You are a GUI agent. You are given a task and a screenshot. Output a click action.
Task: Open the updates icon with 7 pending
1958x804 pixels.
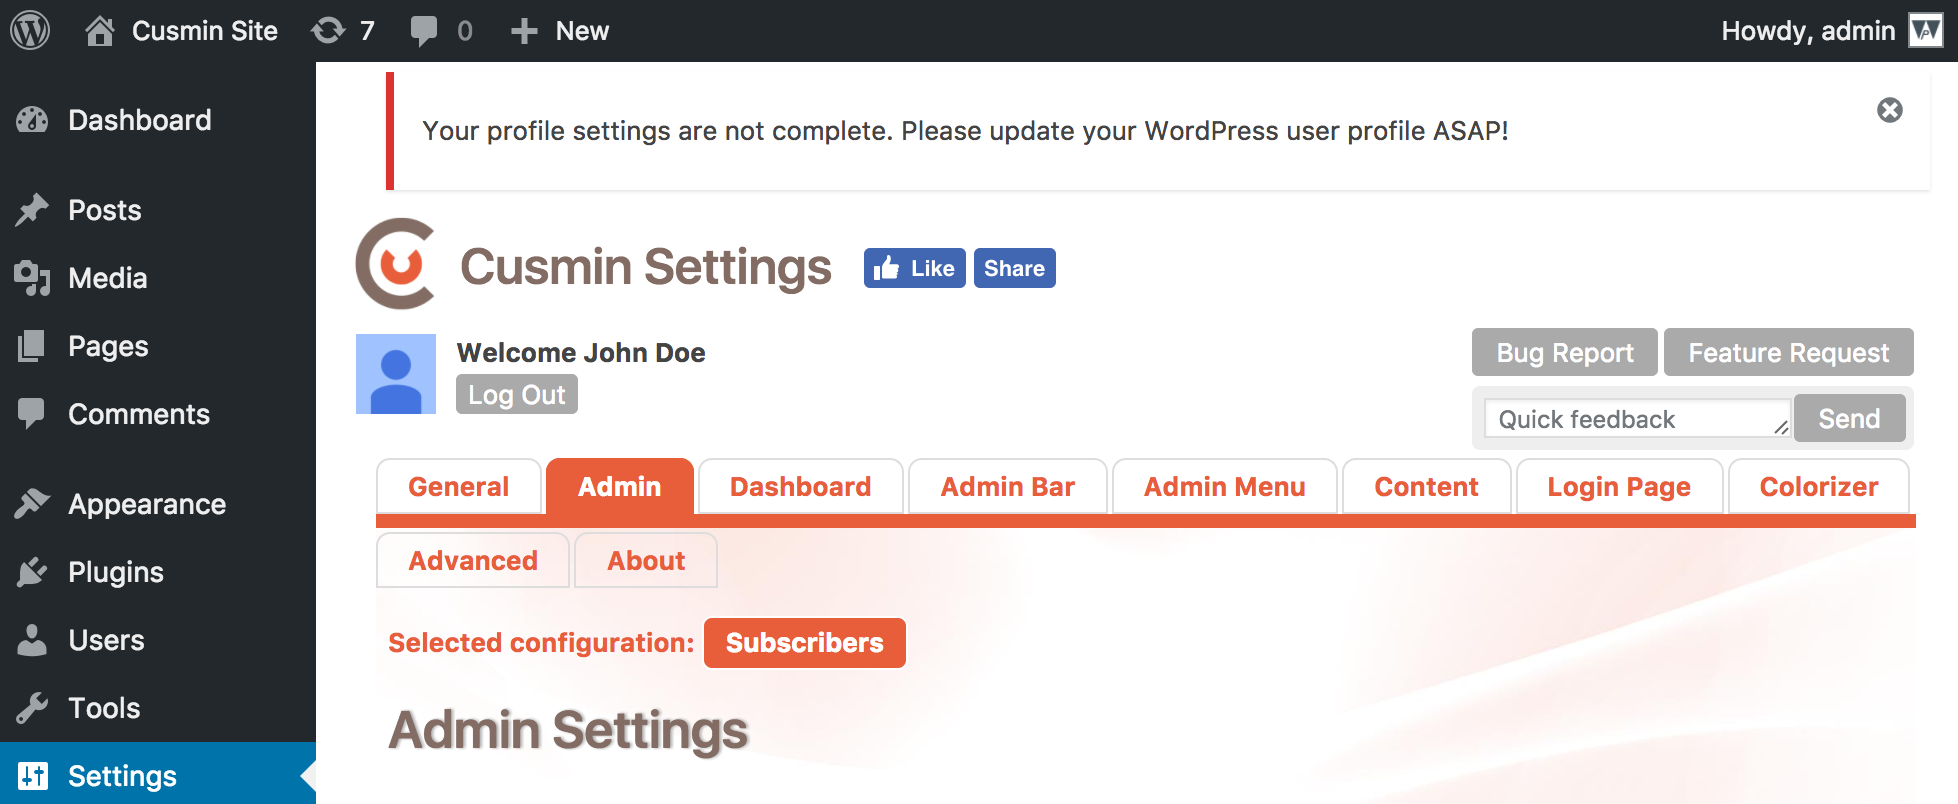[328, 31]
